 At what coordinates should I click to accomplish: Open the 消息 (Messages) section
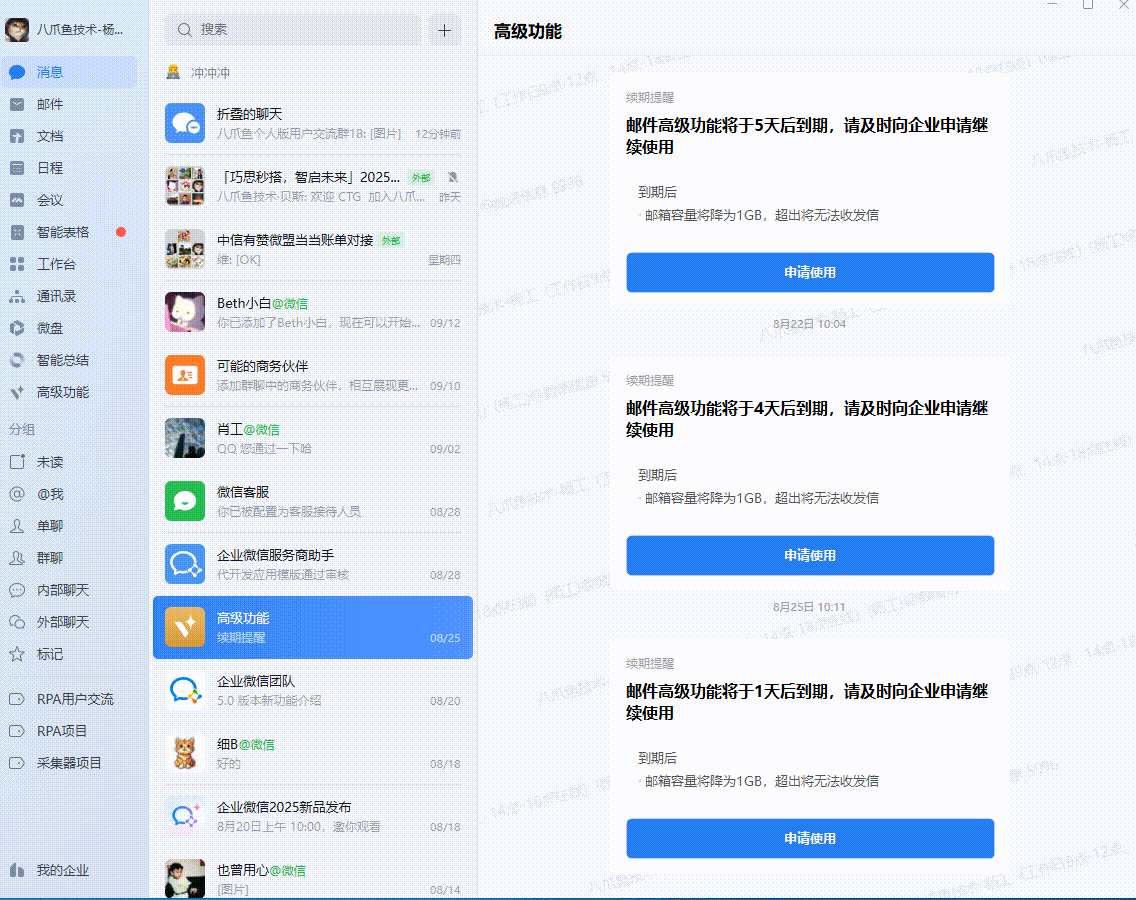(69, 72)
